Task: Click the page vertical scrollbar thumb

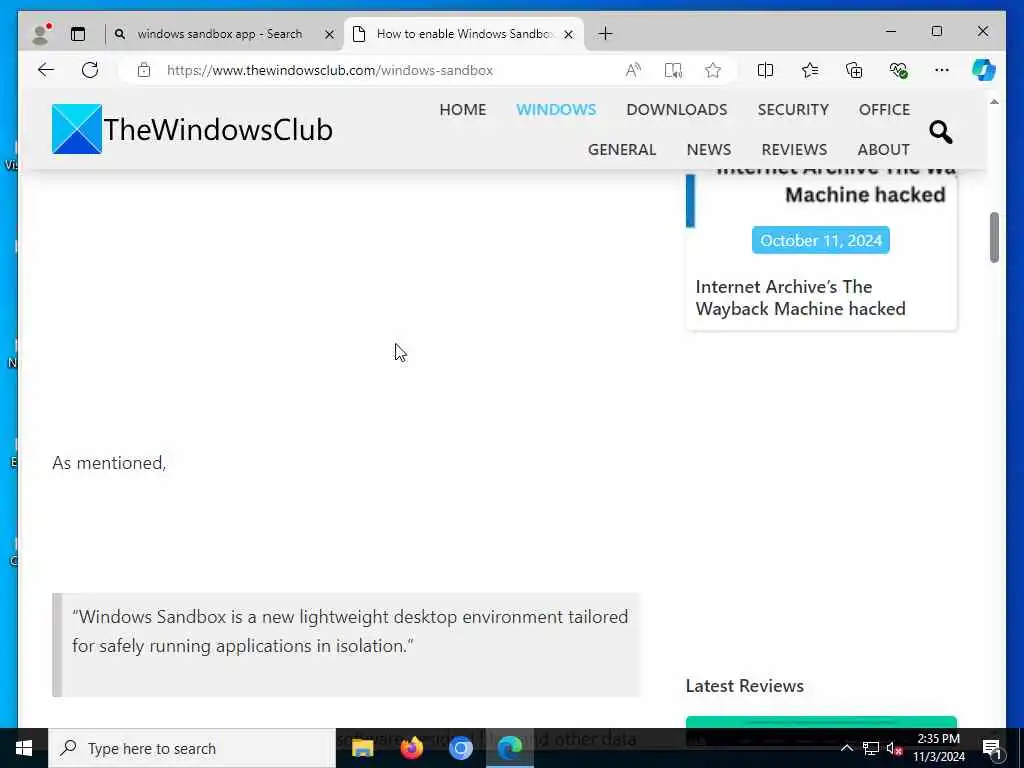Action: coord(994,237)
